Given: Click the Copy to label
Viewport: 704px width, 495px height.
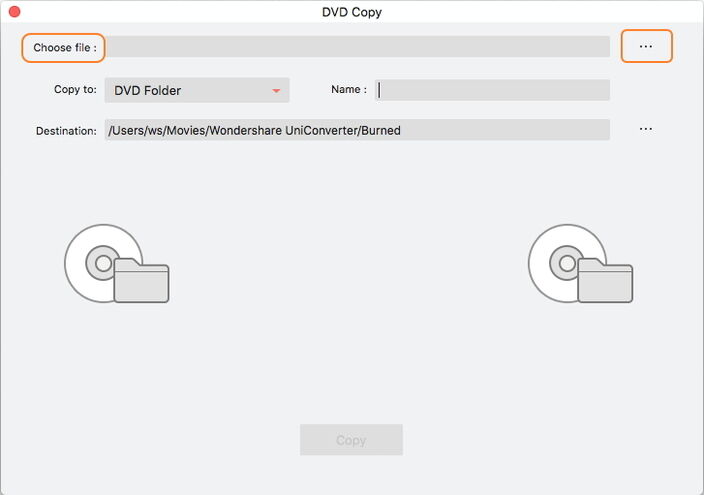Looking at the screenshot, I should 75,90.
